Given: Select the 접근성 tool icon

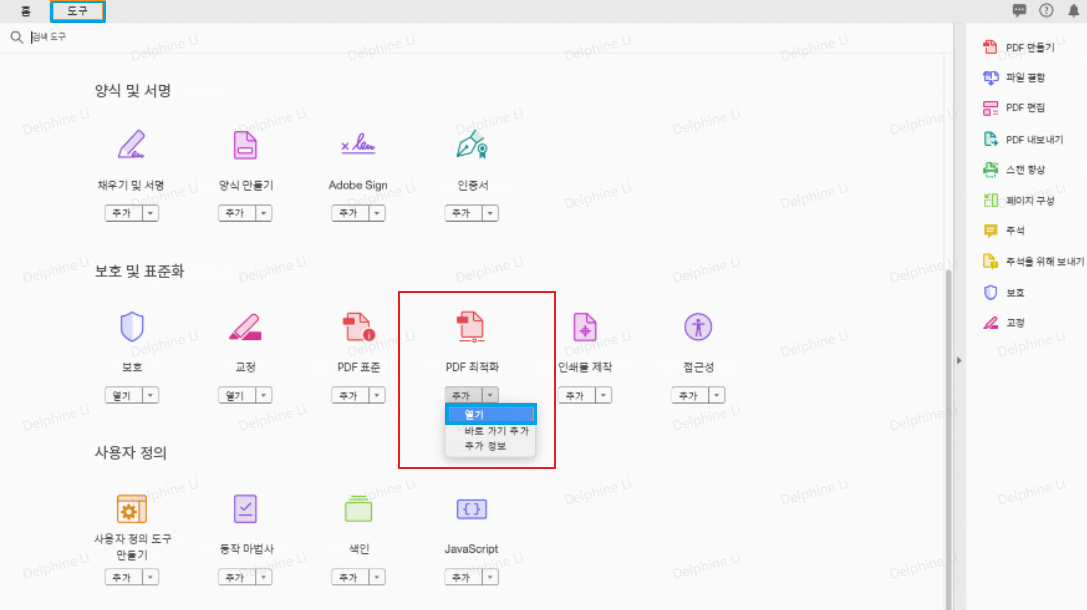Looking at the screenshot, I should [698, 326].
